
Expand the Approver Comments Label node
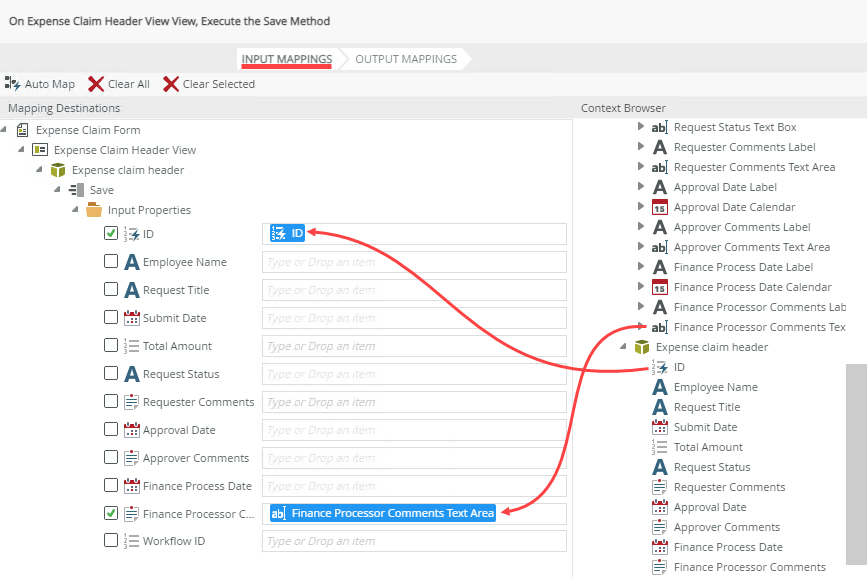pos(641,227)
